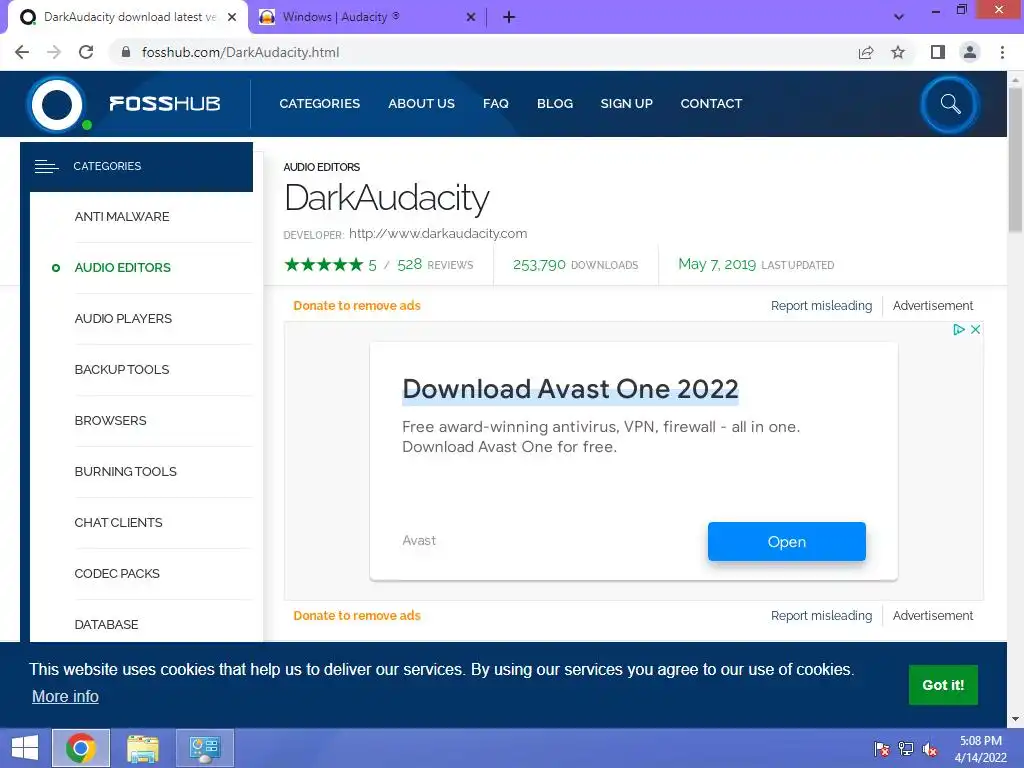Click the 253,790 DOWNLOADS text

coord(575,264)
